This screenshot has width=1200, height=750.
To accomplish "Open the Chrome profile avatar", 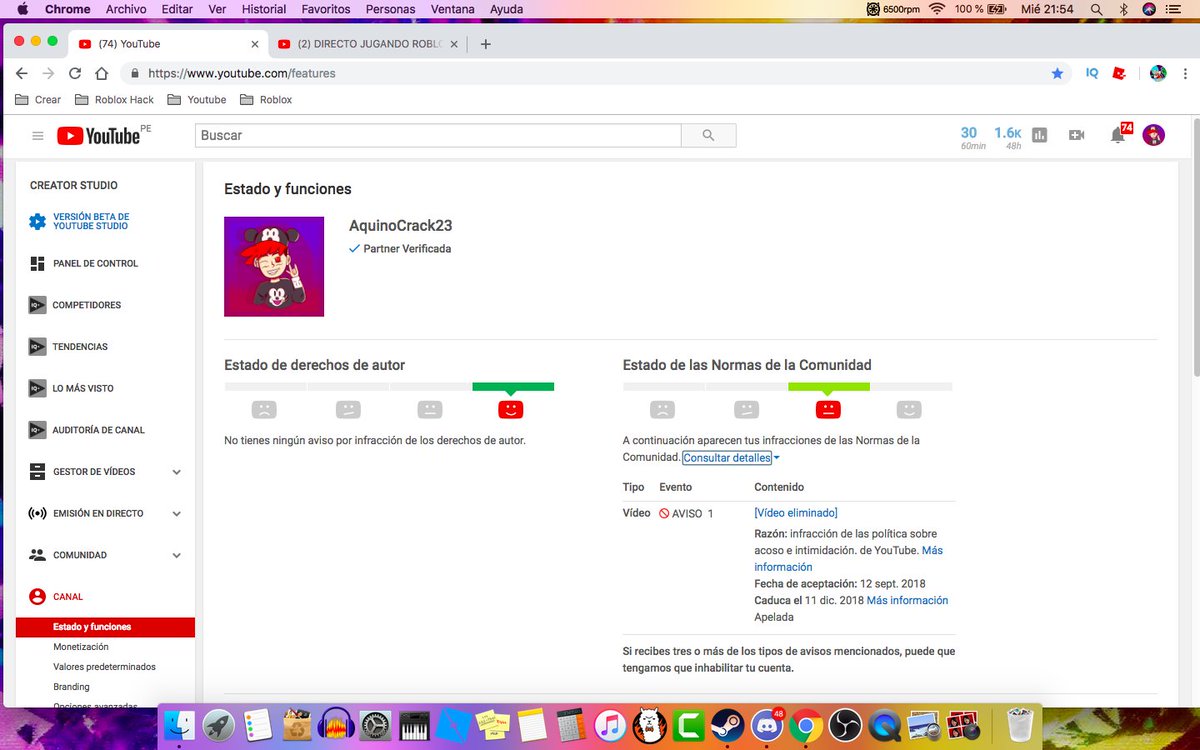I will 1158,73.
